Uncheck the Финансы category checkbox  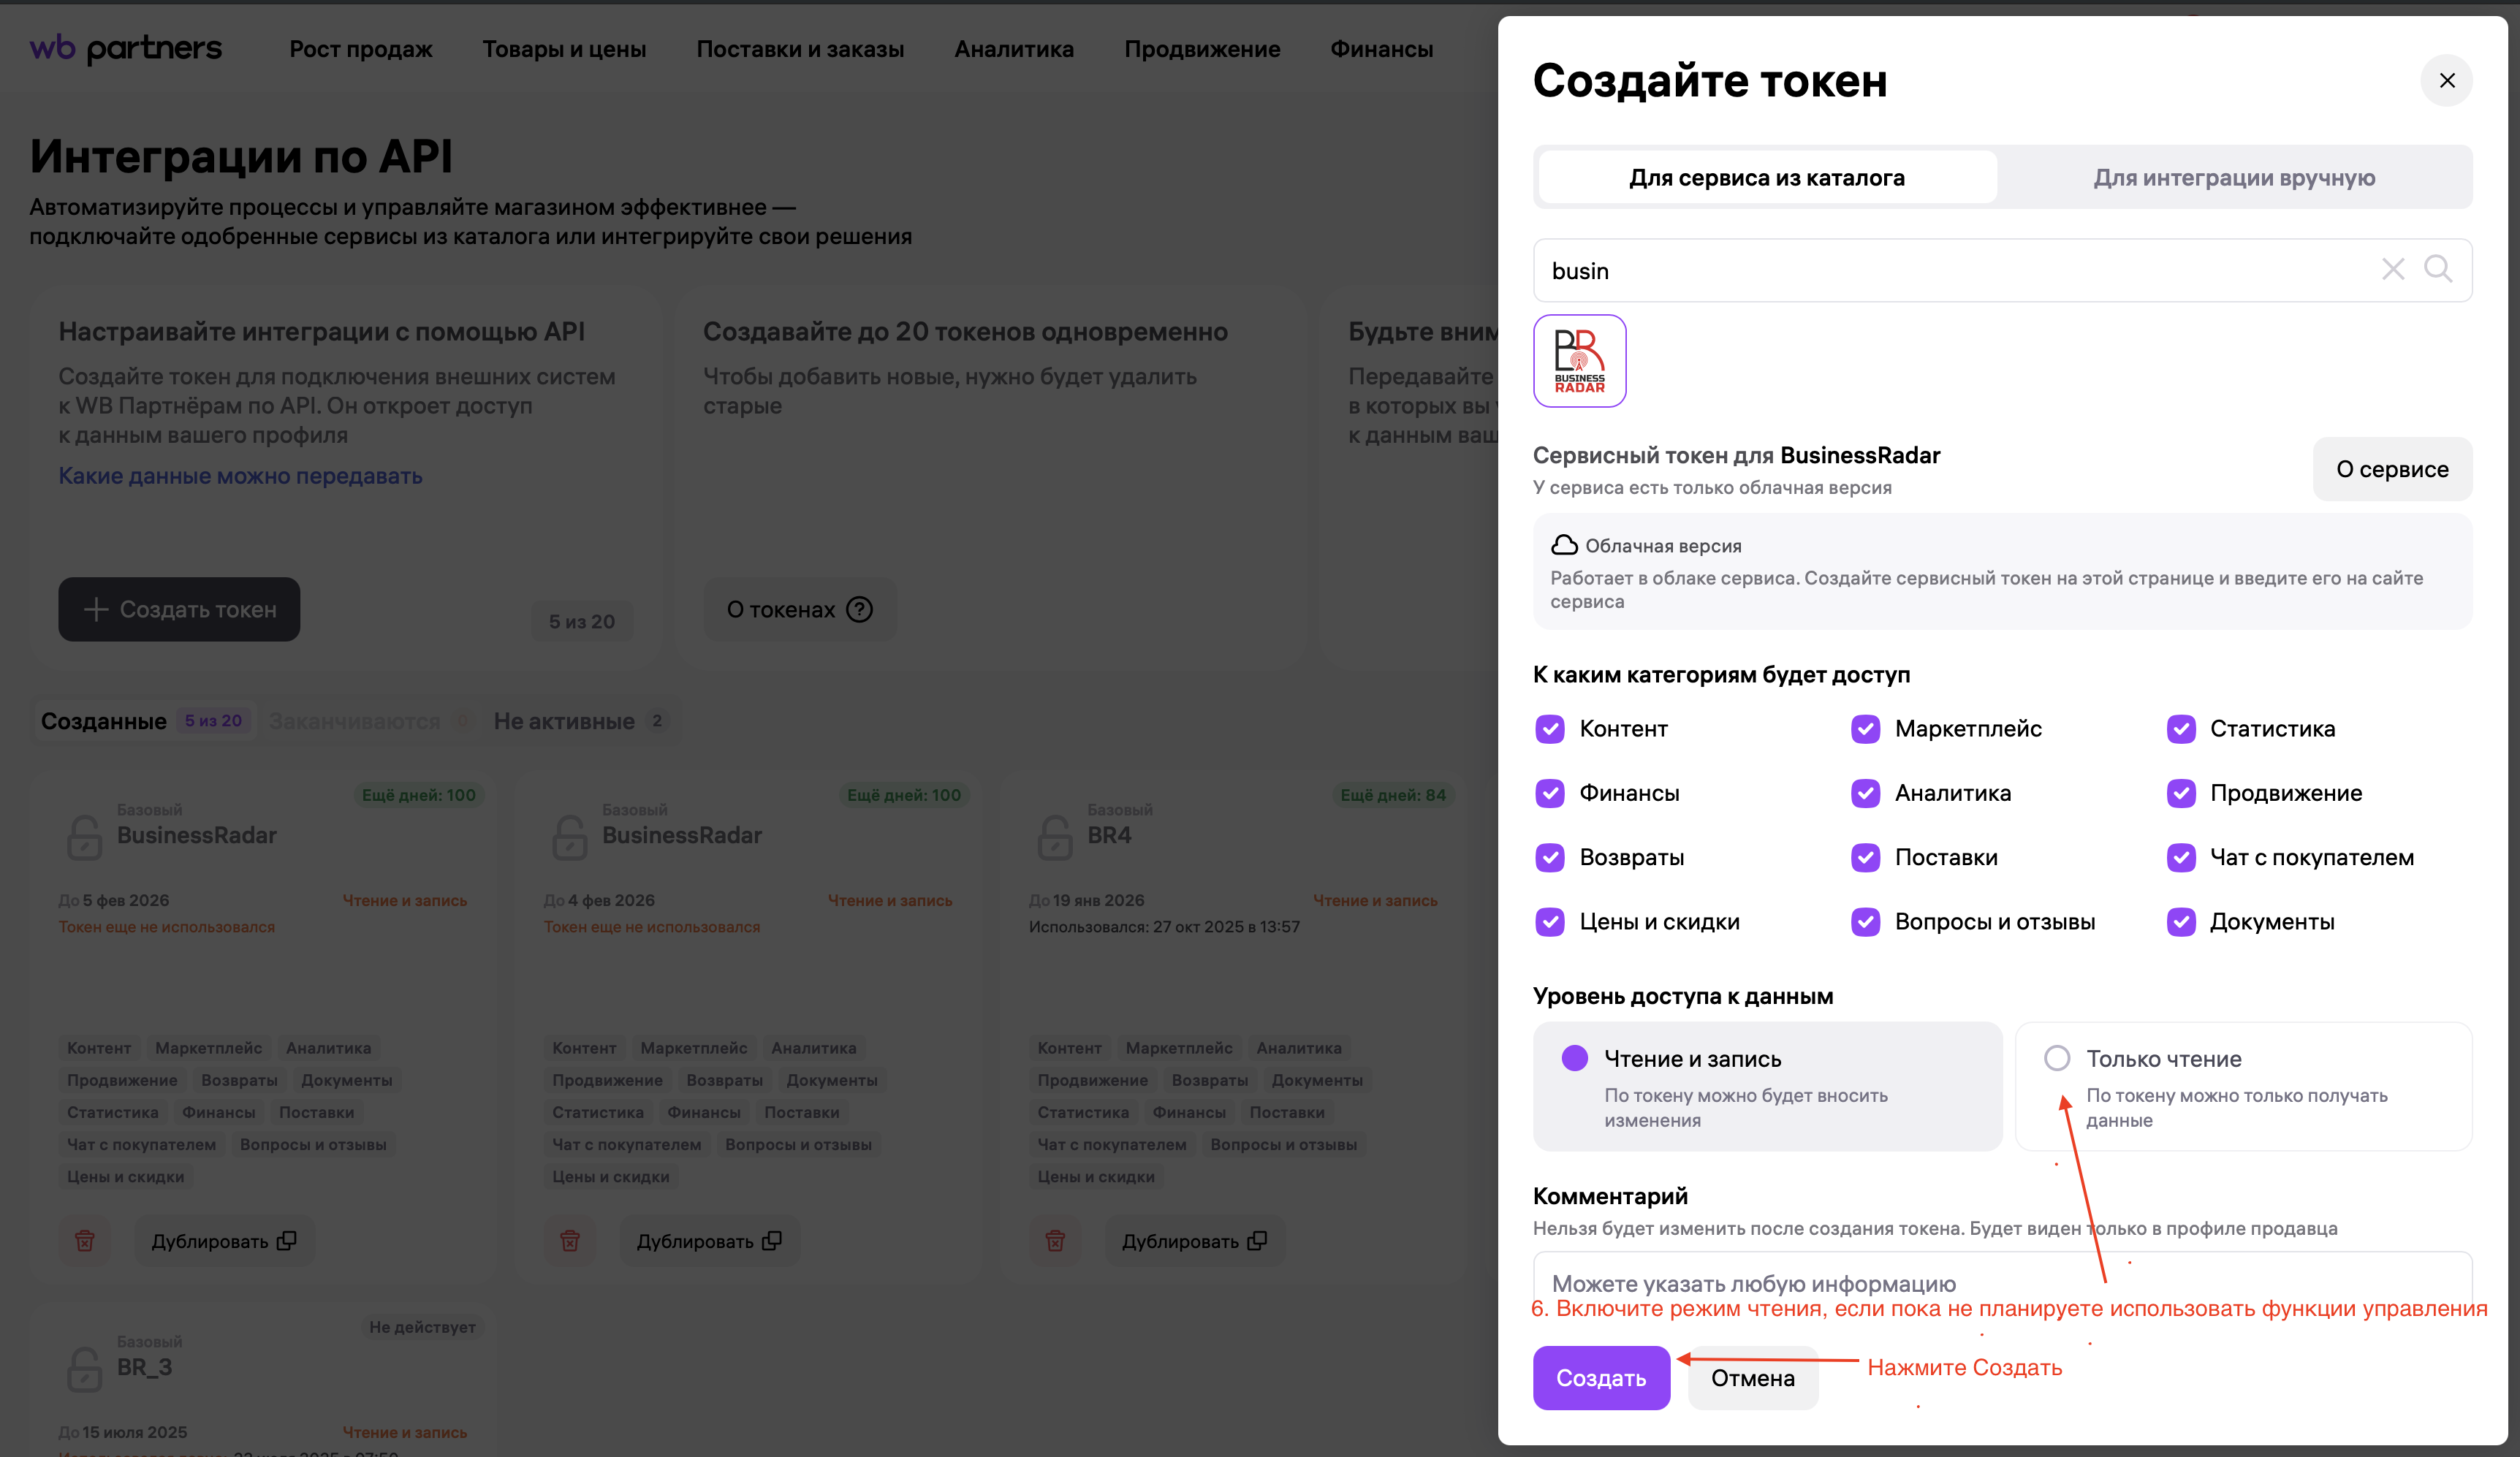tap(1550, 793)
